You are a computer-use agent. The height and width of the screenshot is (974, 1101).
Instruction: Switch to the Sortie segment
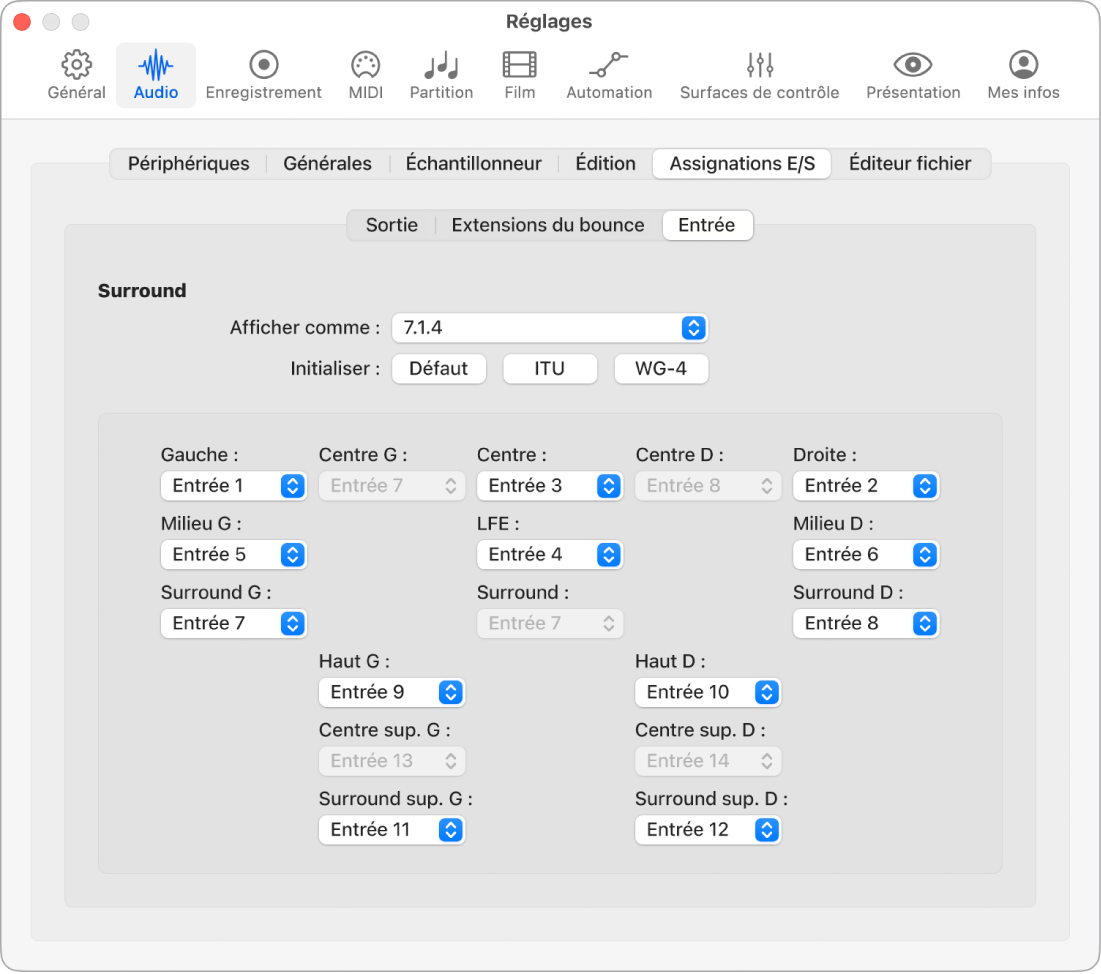pos(392,225)
